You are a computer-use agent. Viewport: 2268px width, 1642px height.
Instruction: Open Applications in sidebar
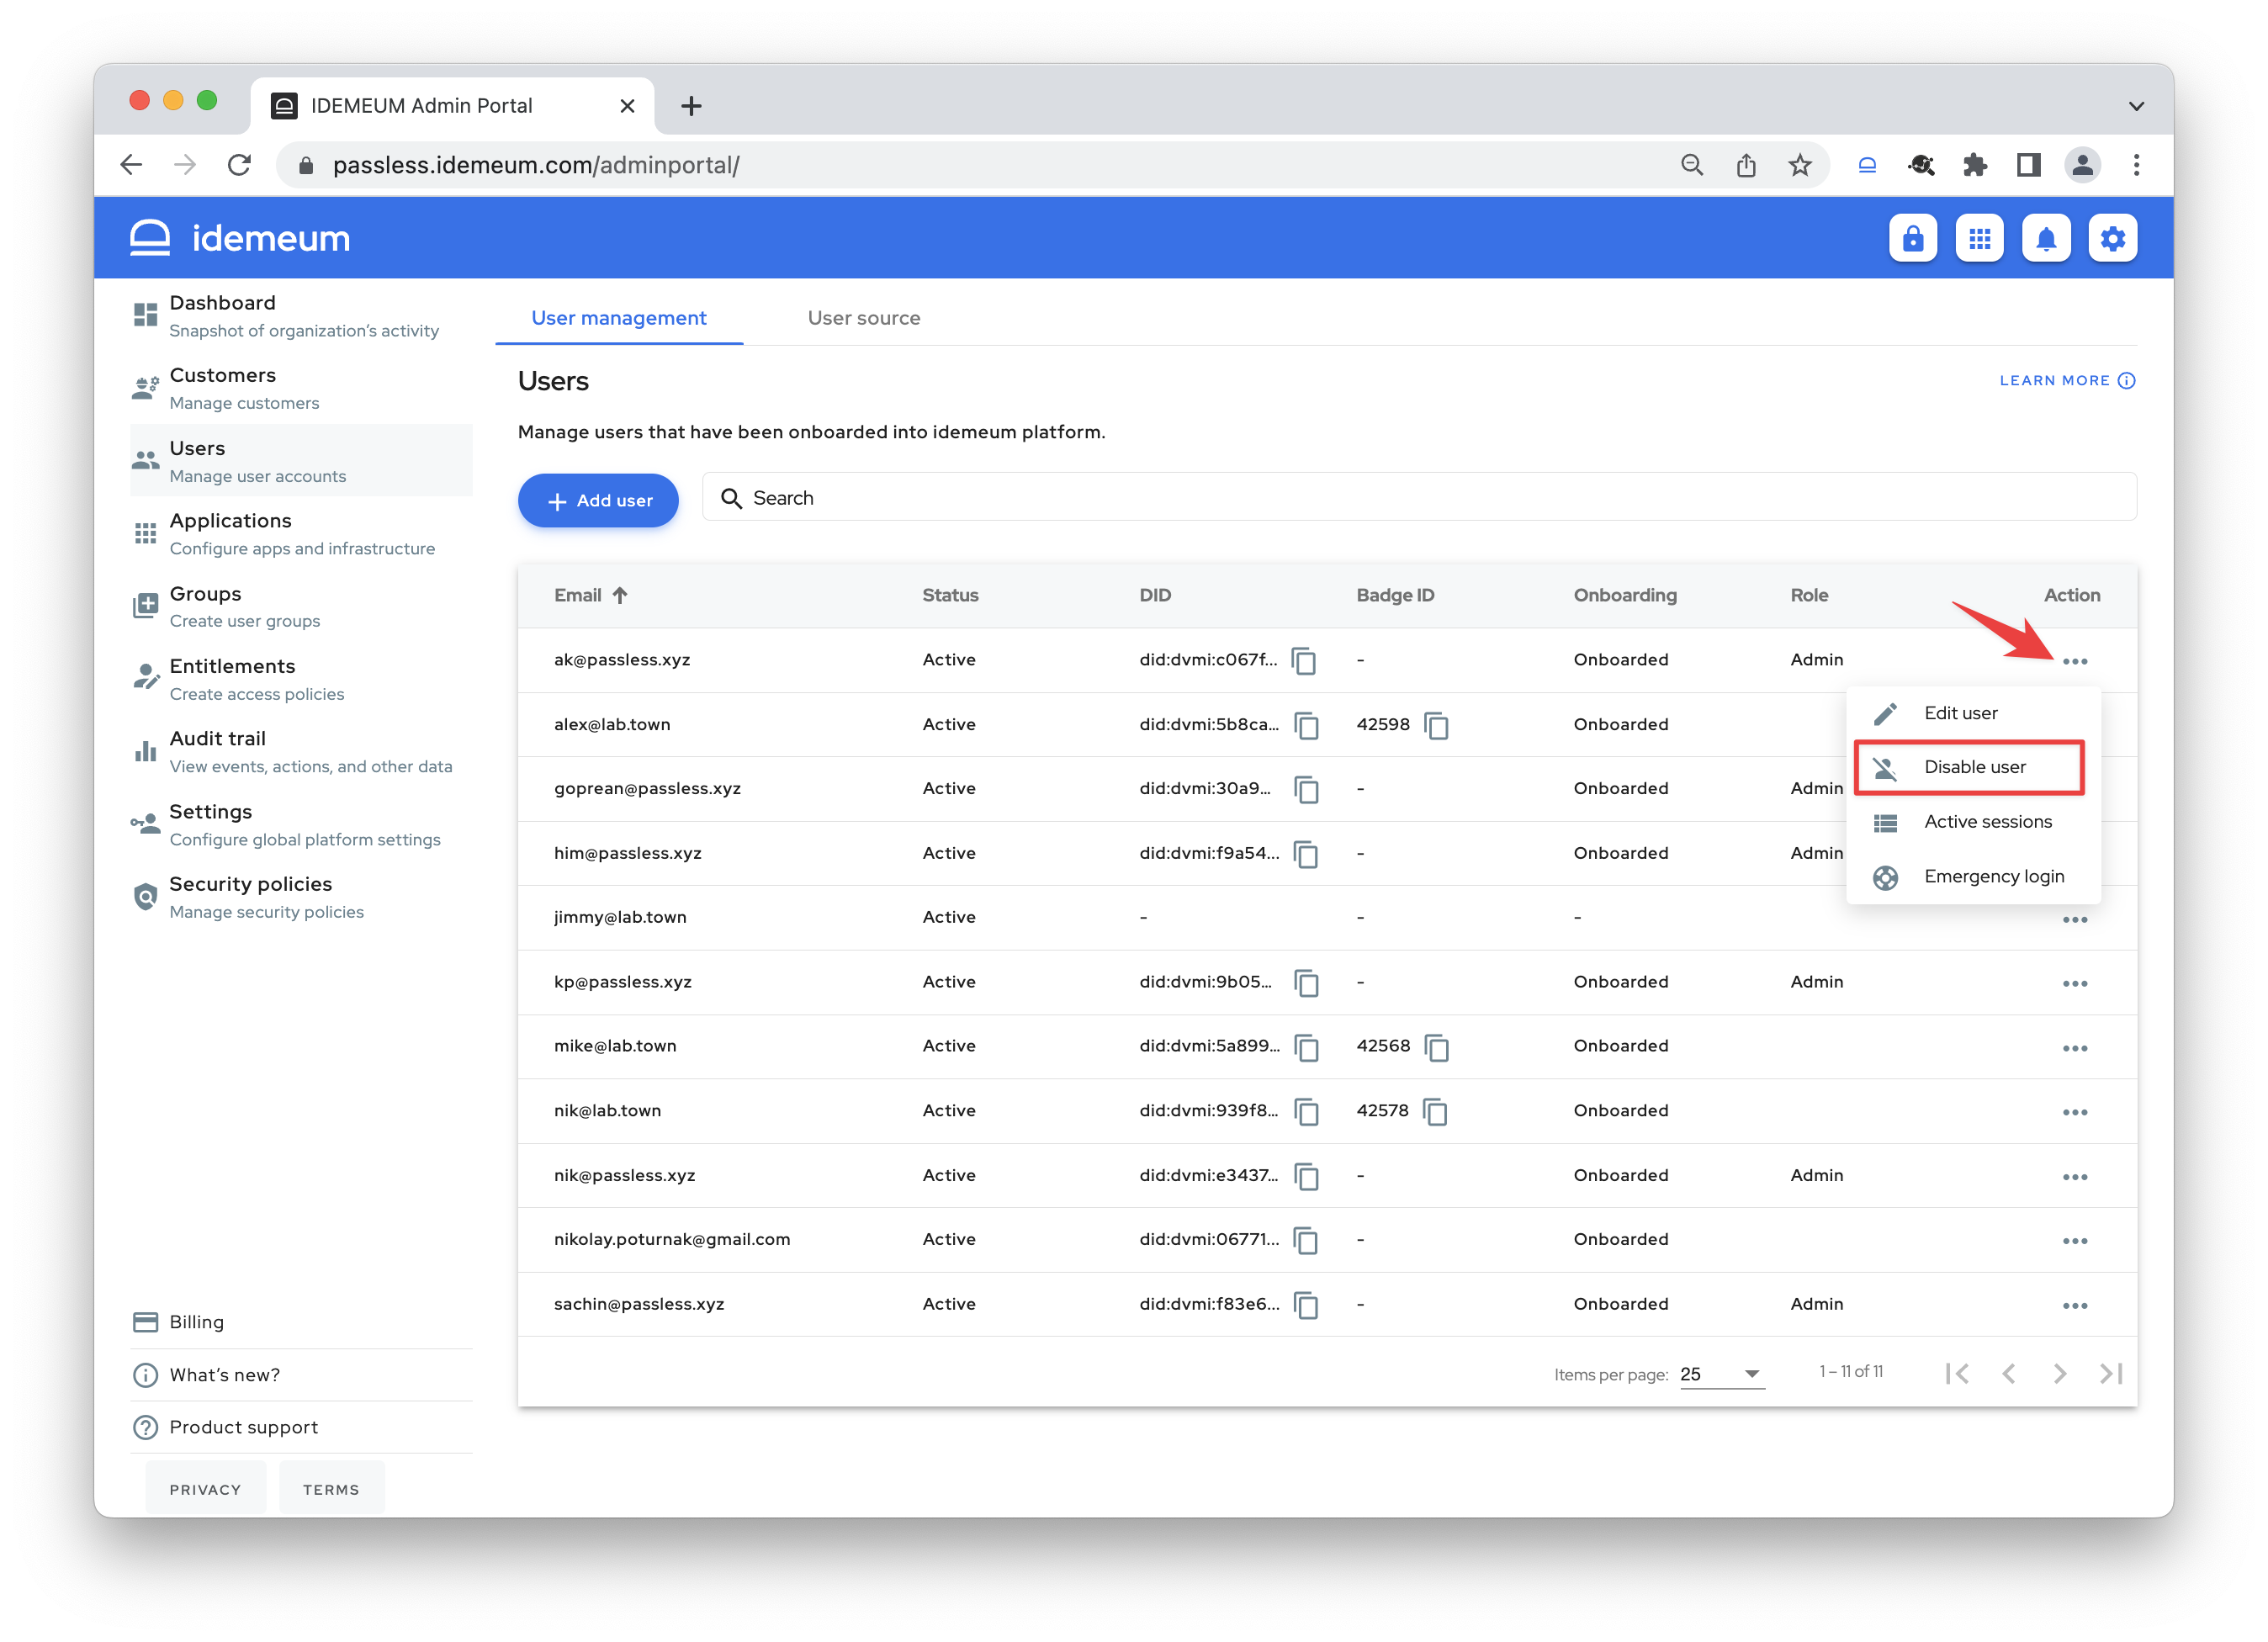pyautogui.click(x=300, y=534)
